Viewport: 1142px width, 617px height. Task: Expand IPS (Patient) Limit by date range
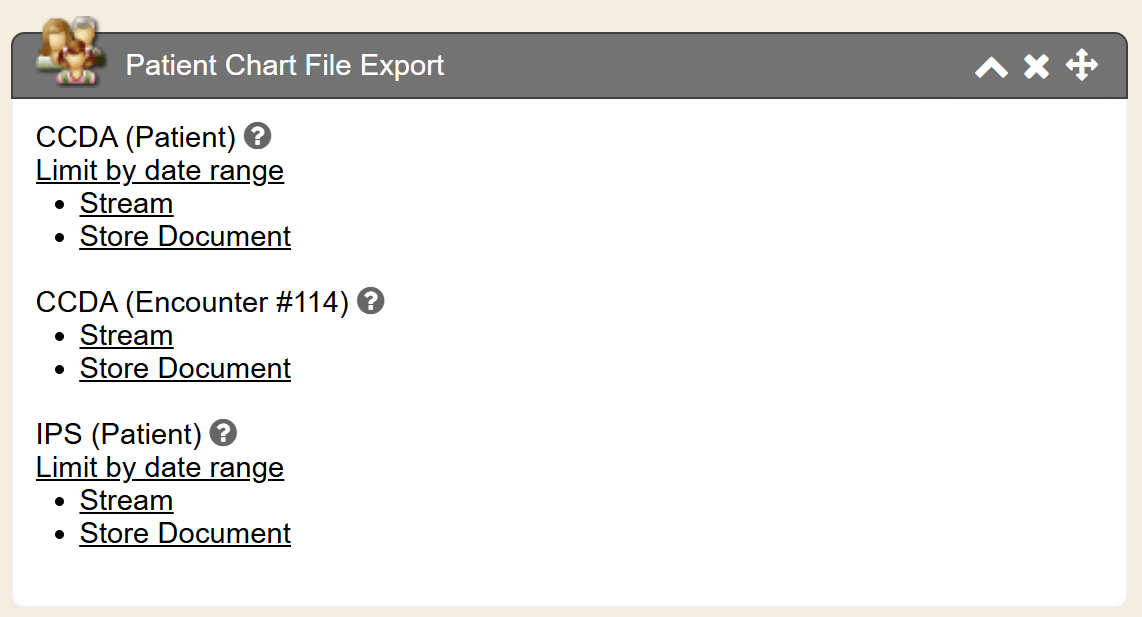point(160,468)
